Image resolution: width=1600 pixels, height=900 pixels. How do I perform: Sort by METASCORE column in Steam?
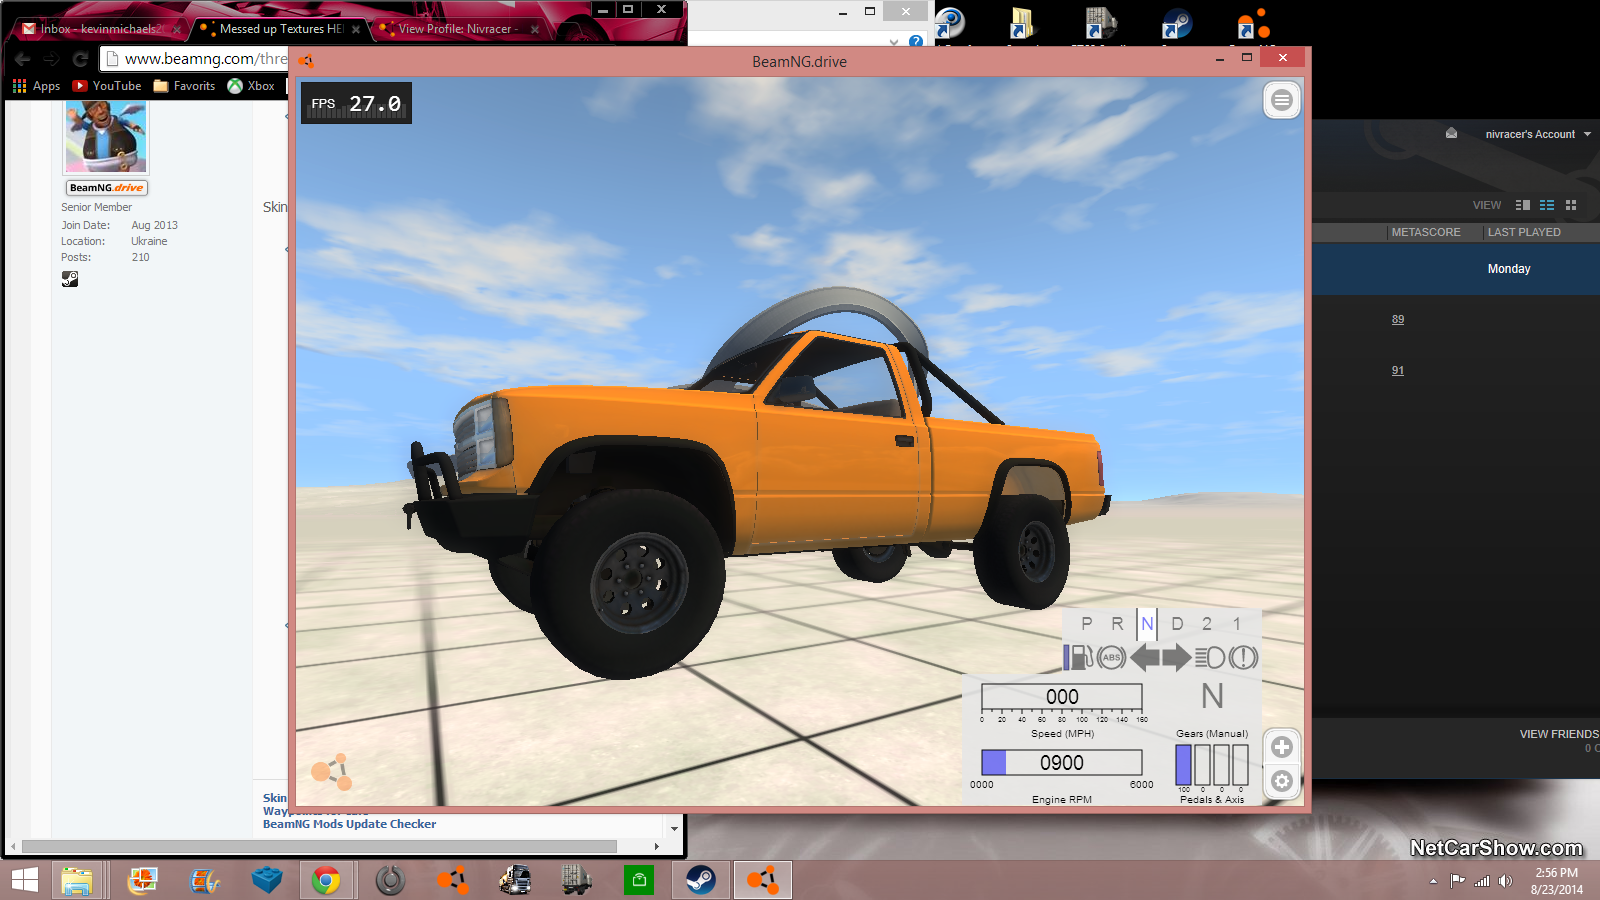tap(1426, 232)
